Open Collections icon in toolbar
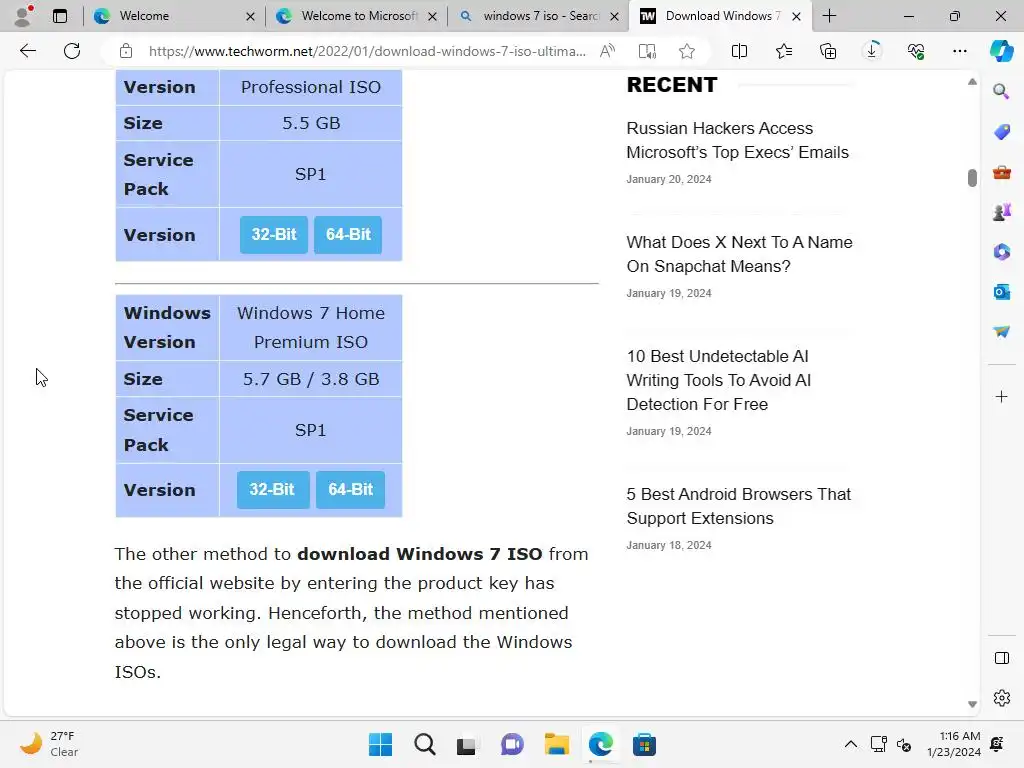Image resolution: width=1024 pixels, height=768 pixels. [x=827, y=51]
